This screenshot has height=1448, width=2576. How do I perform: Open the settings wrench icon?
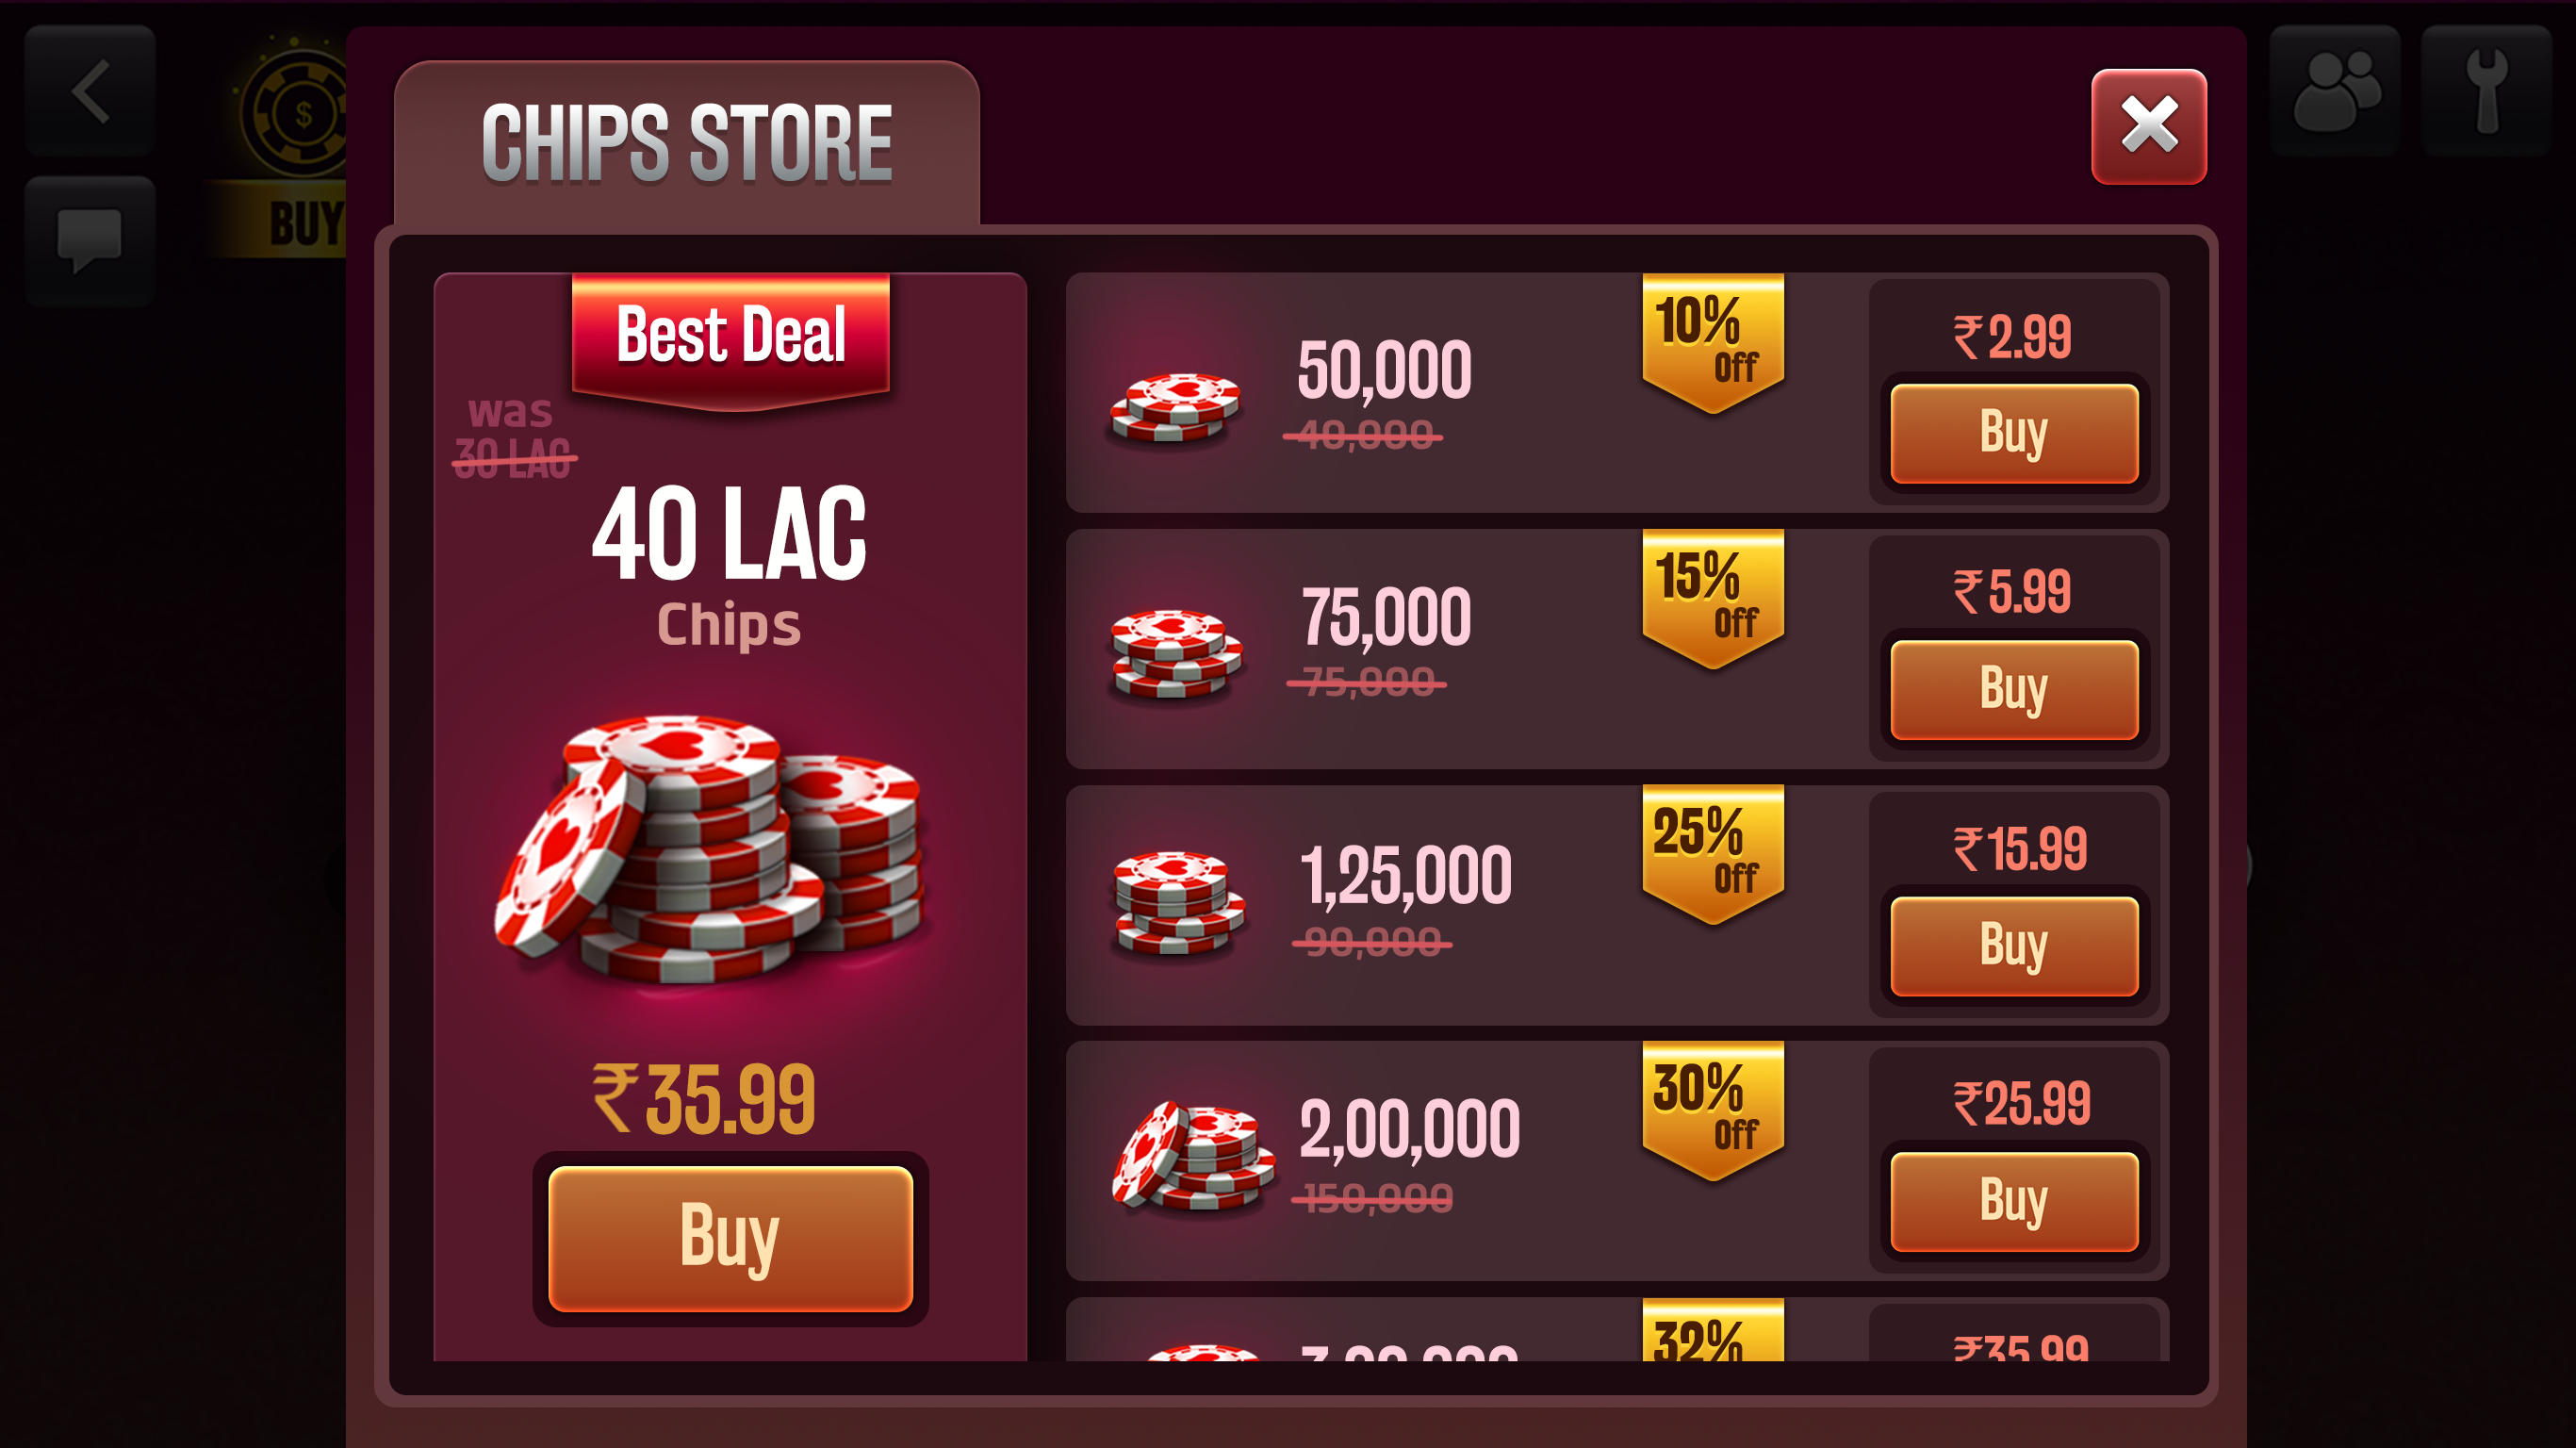[2486, 91]
